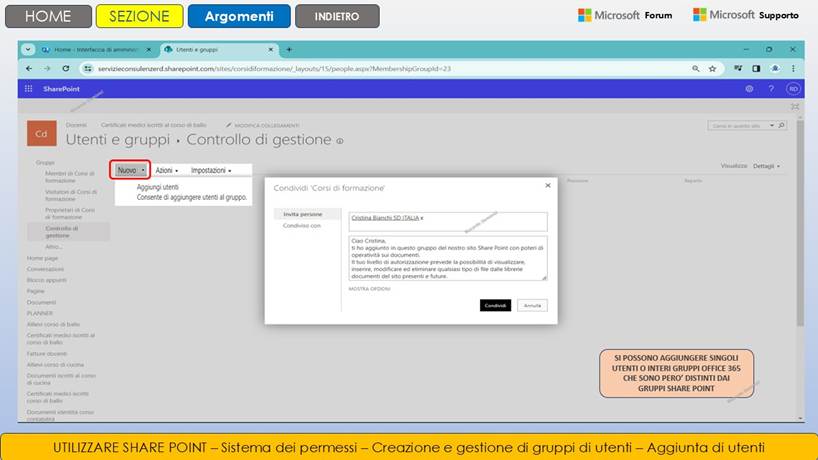Open the tab search chevron in the browser
The width and height of the screenshot is (818, 460).
coord(28,50)
